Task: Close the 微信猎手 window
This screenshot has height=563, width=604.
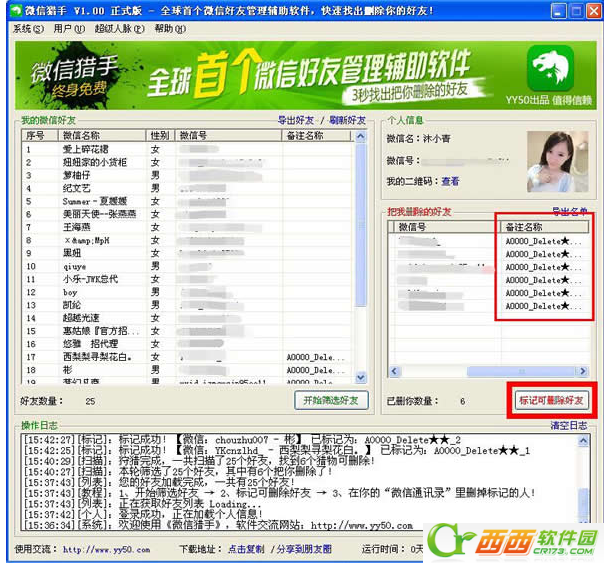Action: click(x=594, y=11)
